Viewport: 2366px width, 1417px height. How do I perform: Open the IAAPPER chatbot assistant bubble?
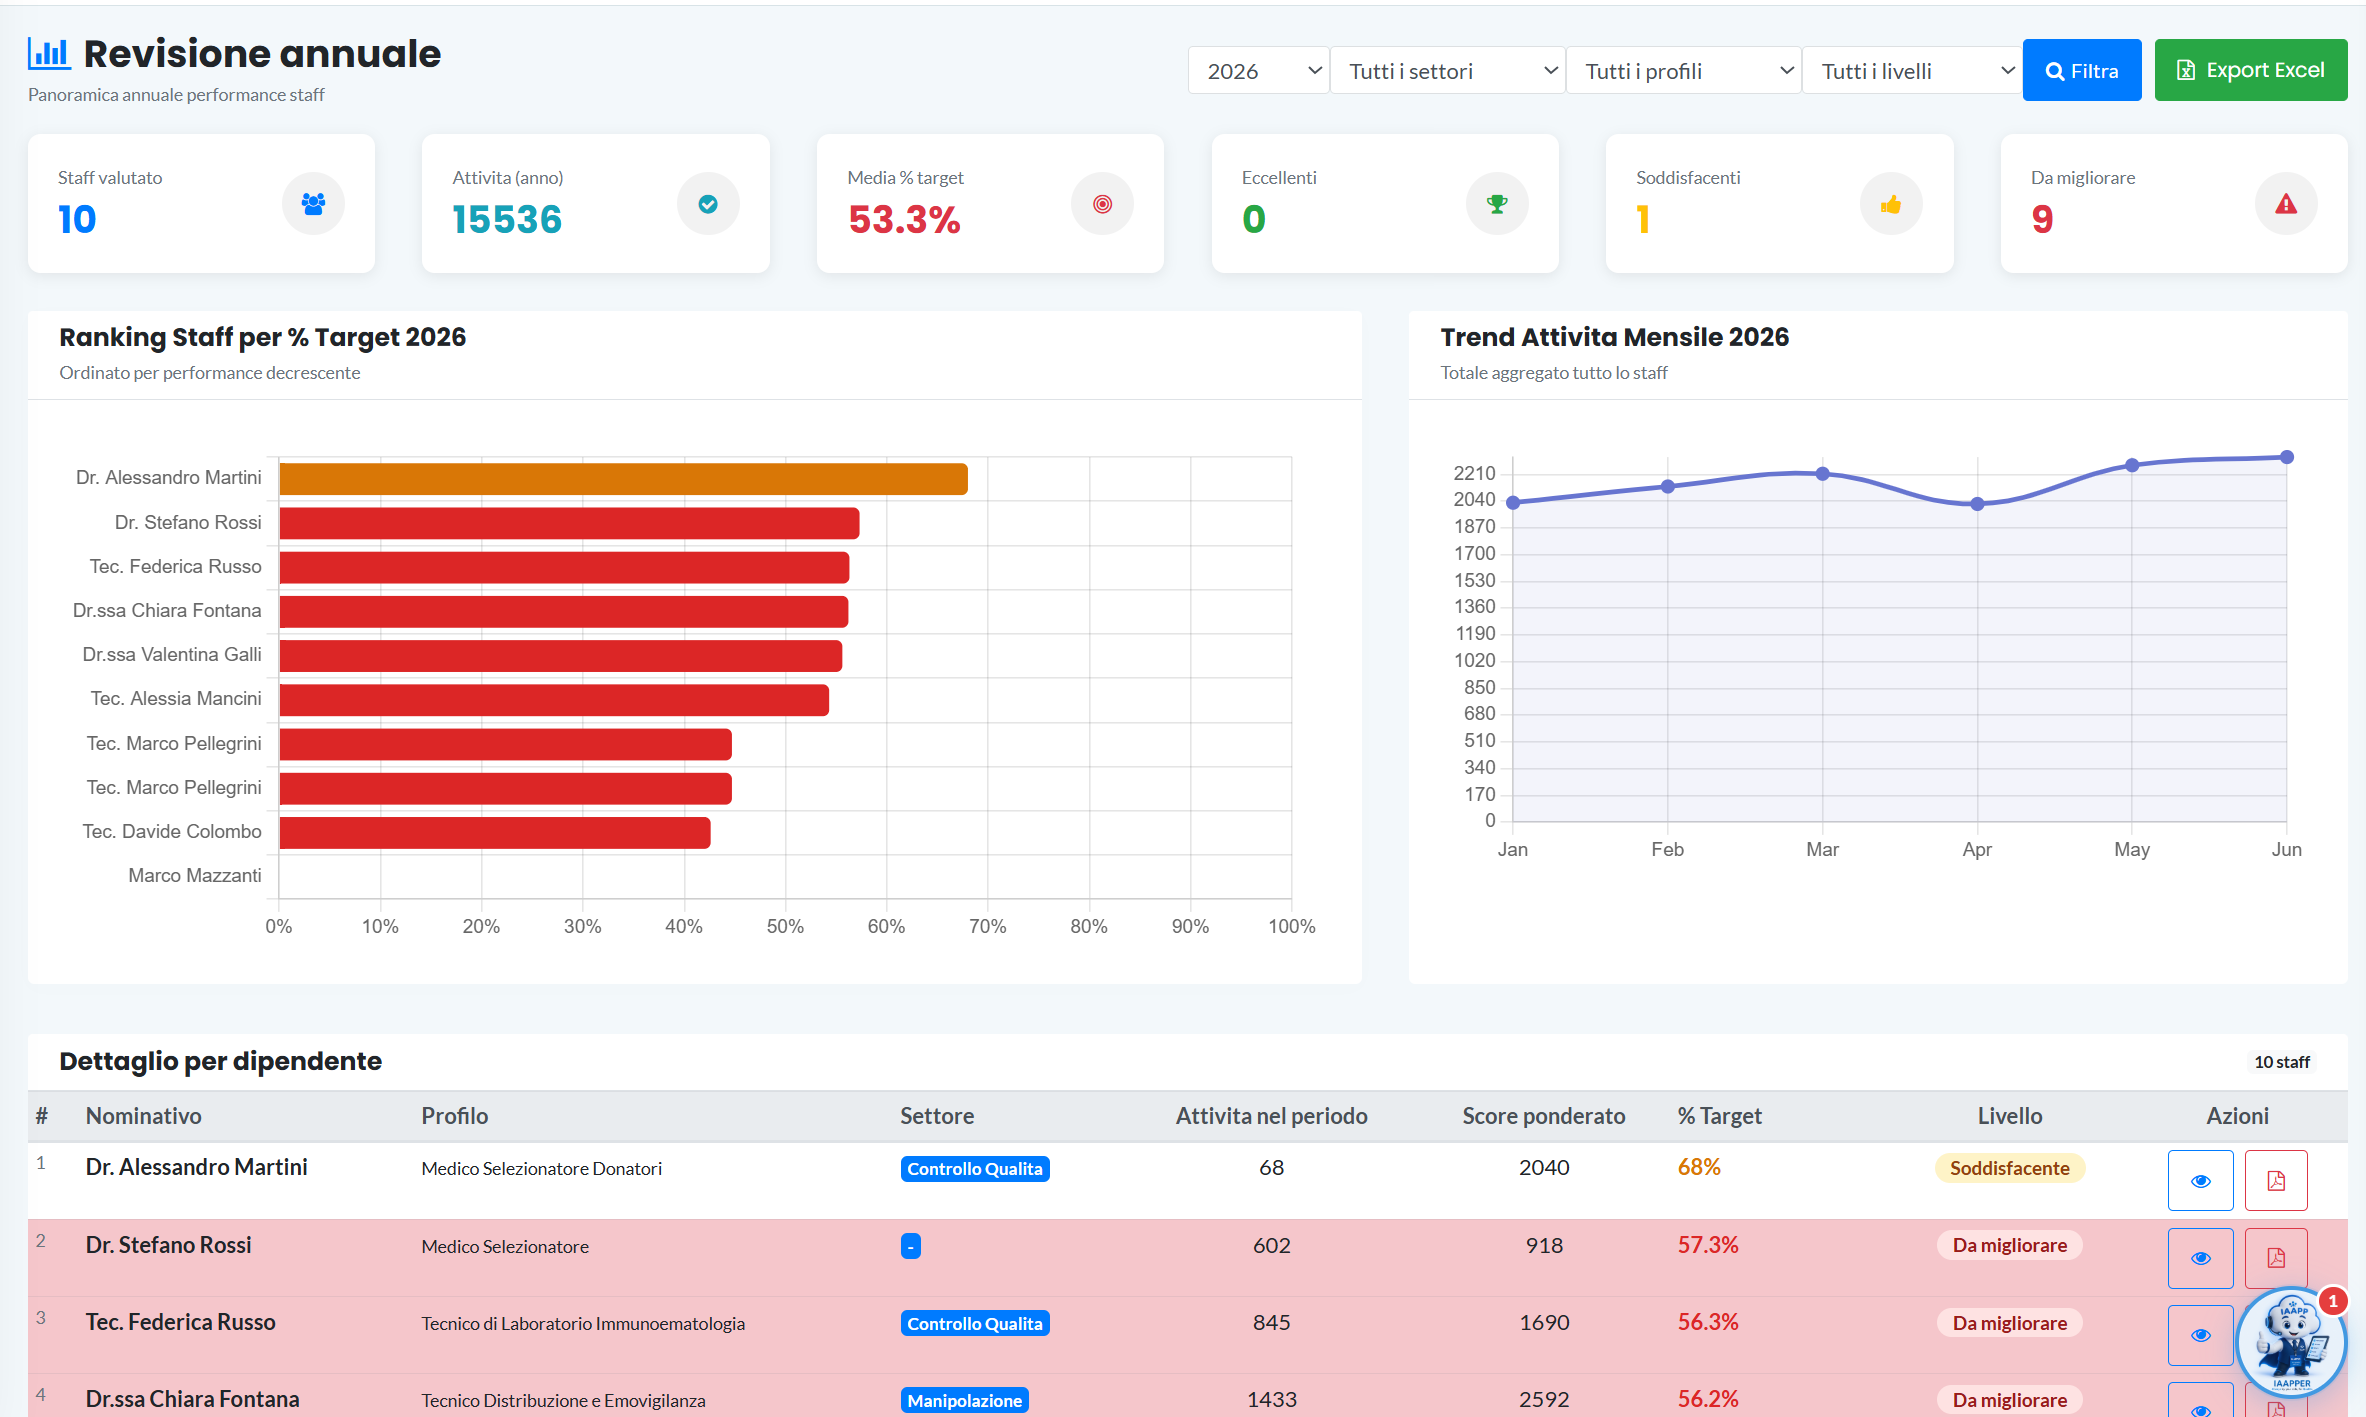2291,1341
